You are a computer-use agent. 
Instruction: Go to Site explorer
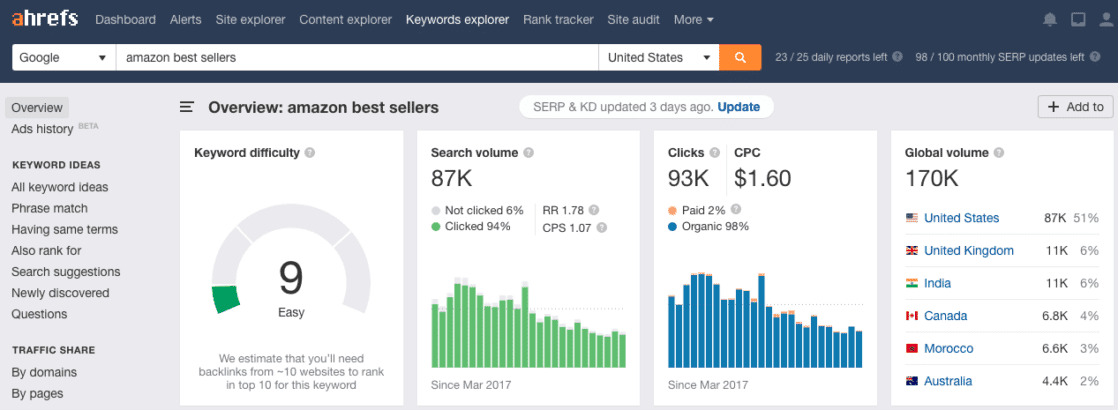tap(250, 20)
